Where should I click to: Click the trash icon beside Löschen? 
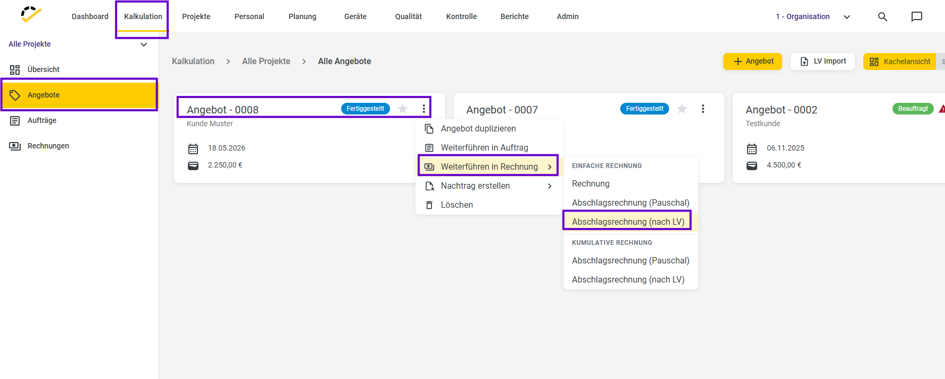click(x=429, y=205)
